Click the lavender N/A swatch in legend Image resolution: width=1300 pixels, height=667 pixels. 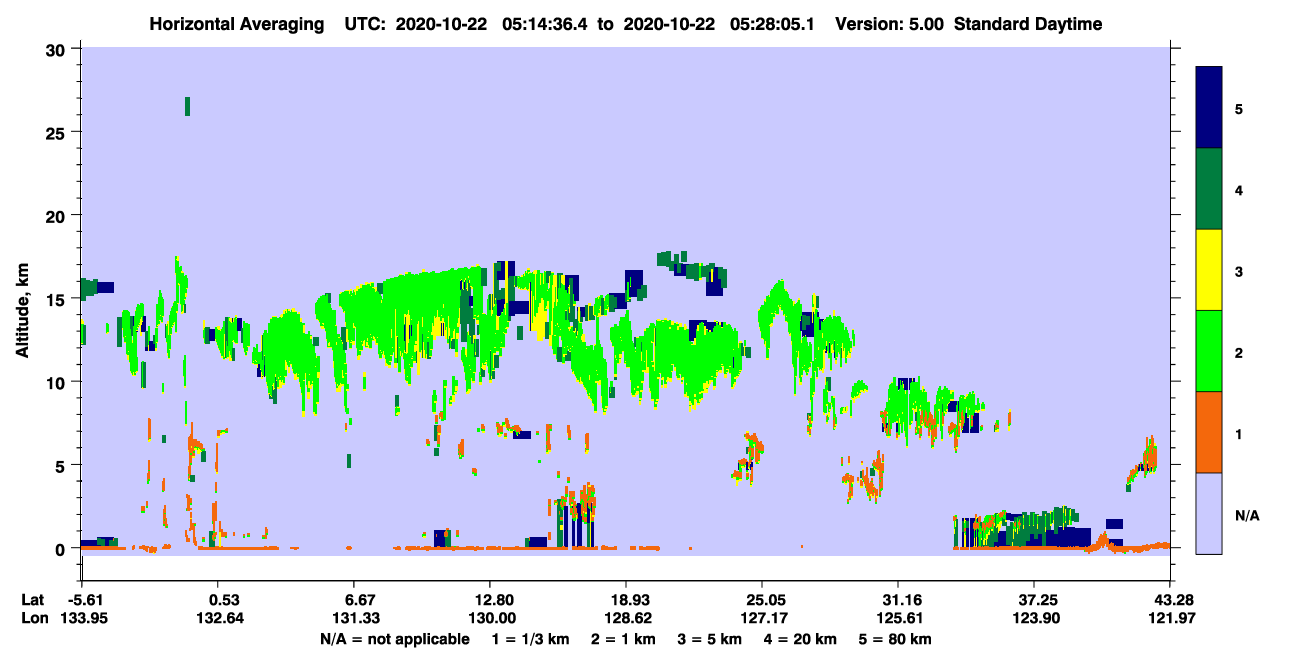click(1209, 513)
